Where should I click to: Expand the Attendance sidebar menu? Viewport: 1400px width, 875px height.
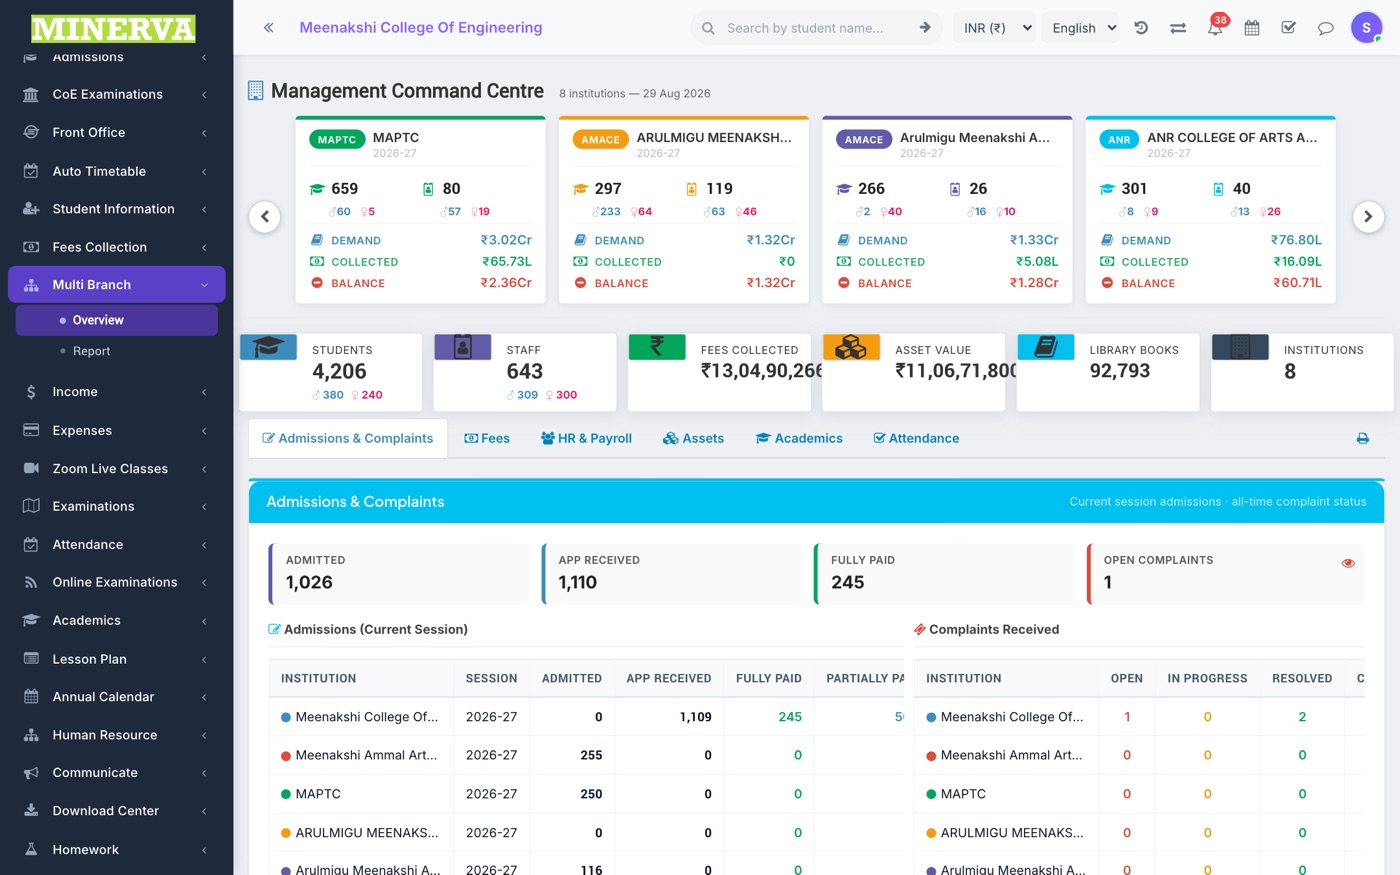tap(116, 544)
